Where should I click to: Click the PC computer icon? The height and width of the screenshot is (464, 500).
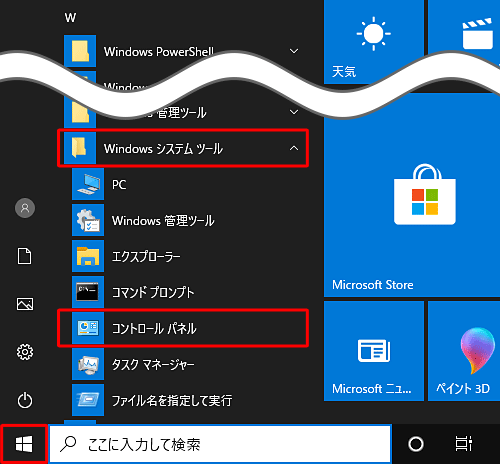88,184
